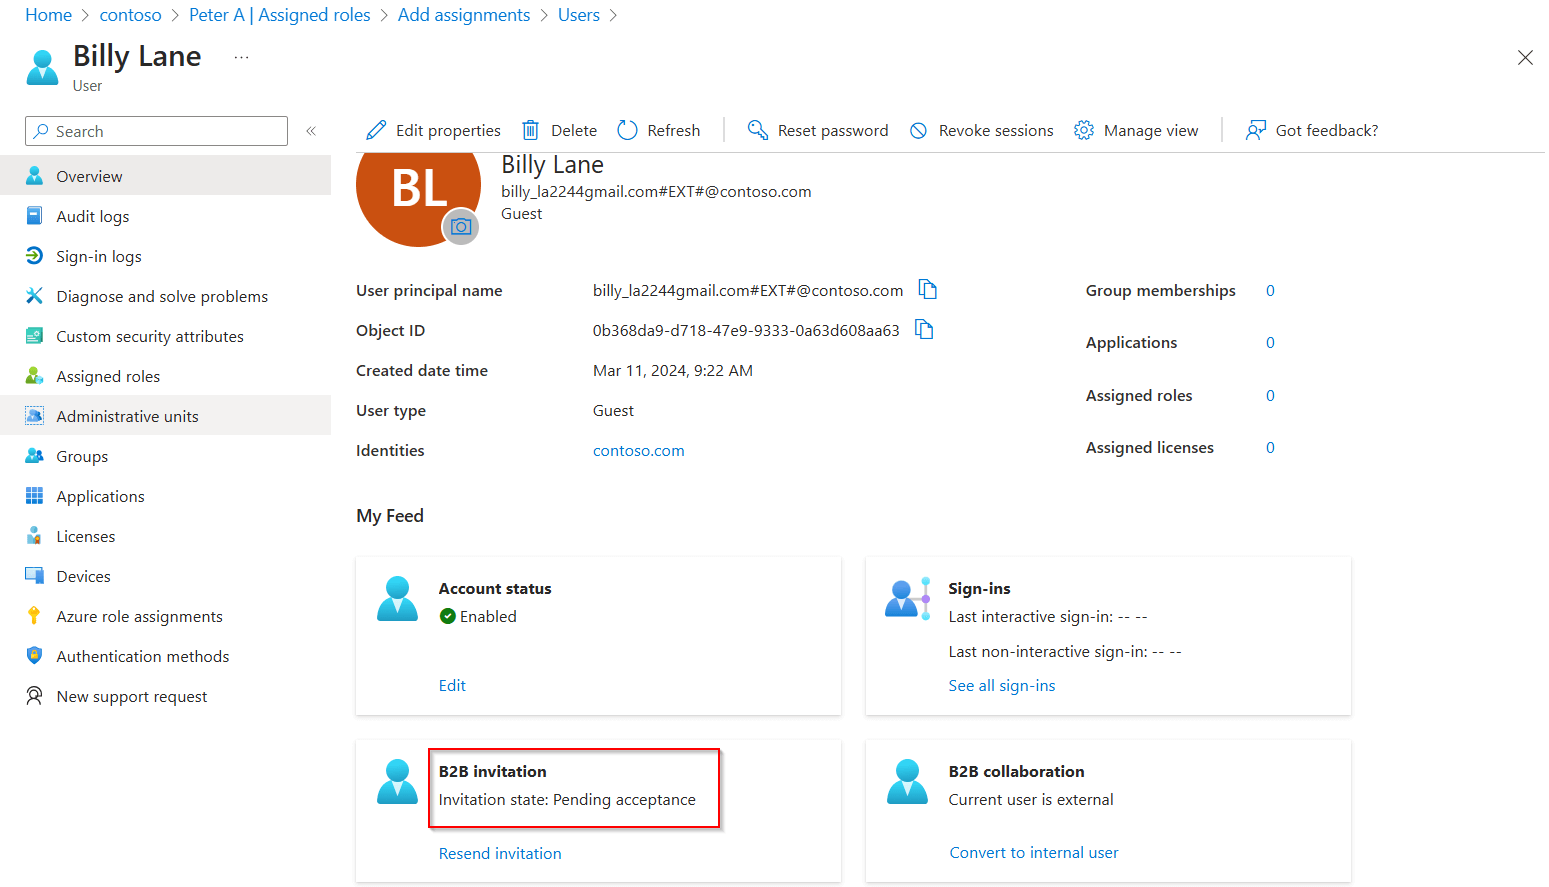Collapse the sidebar with the double-chevron

[311, 130]
